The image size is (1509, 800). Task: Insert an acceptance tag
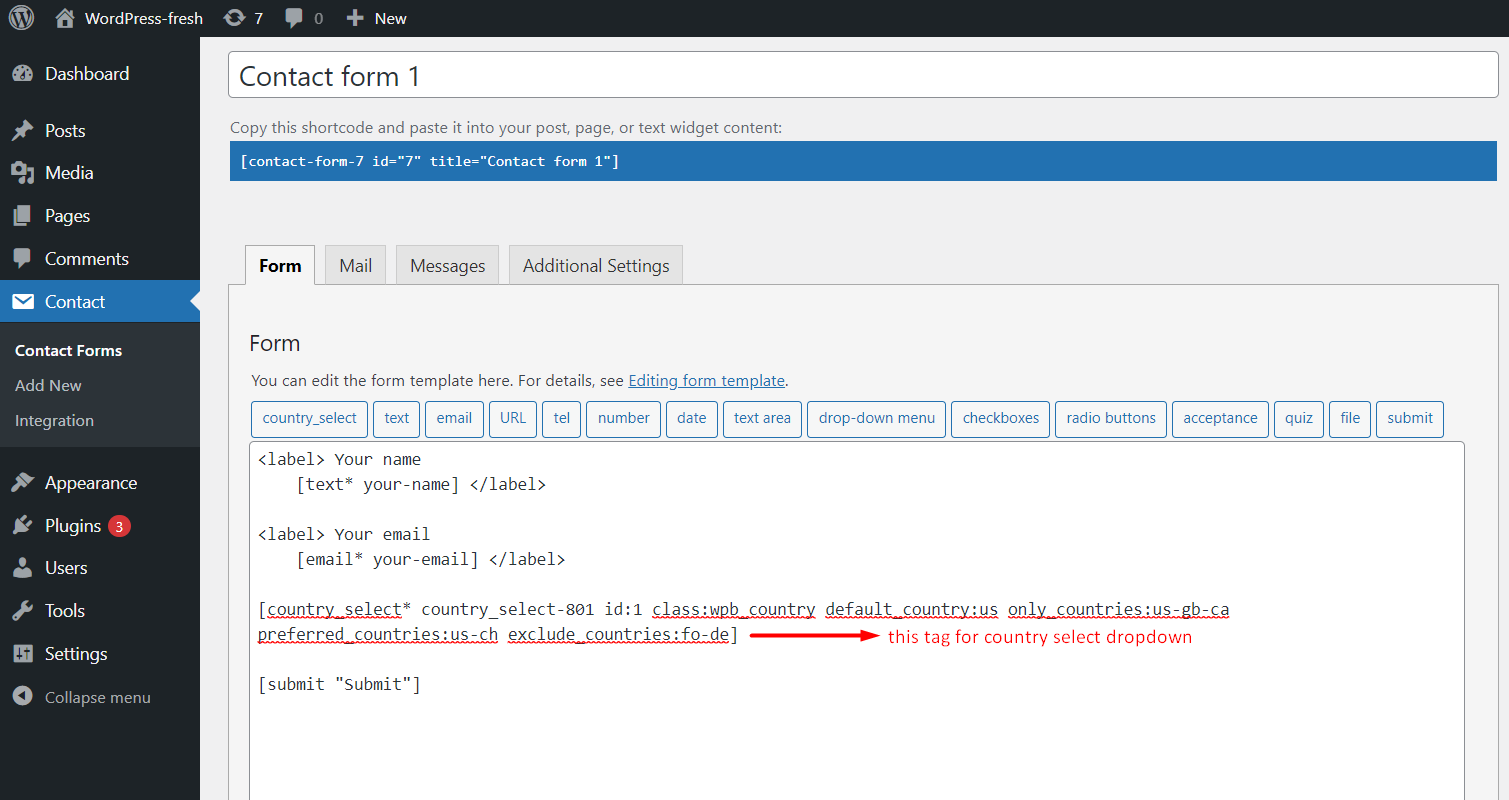tap(1220, 419)
